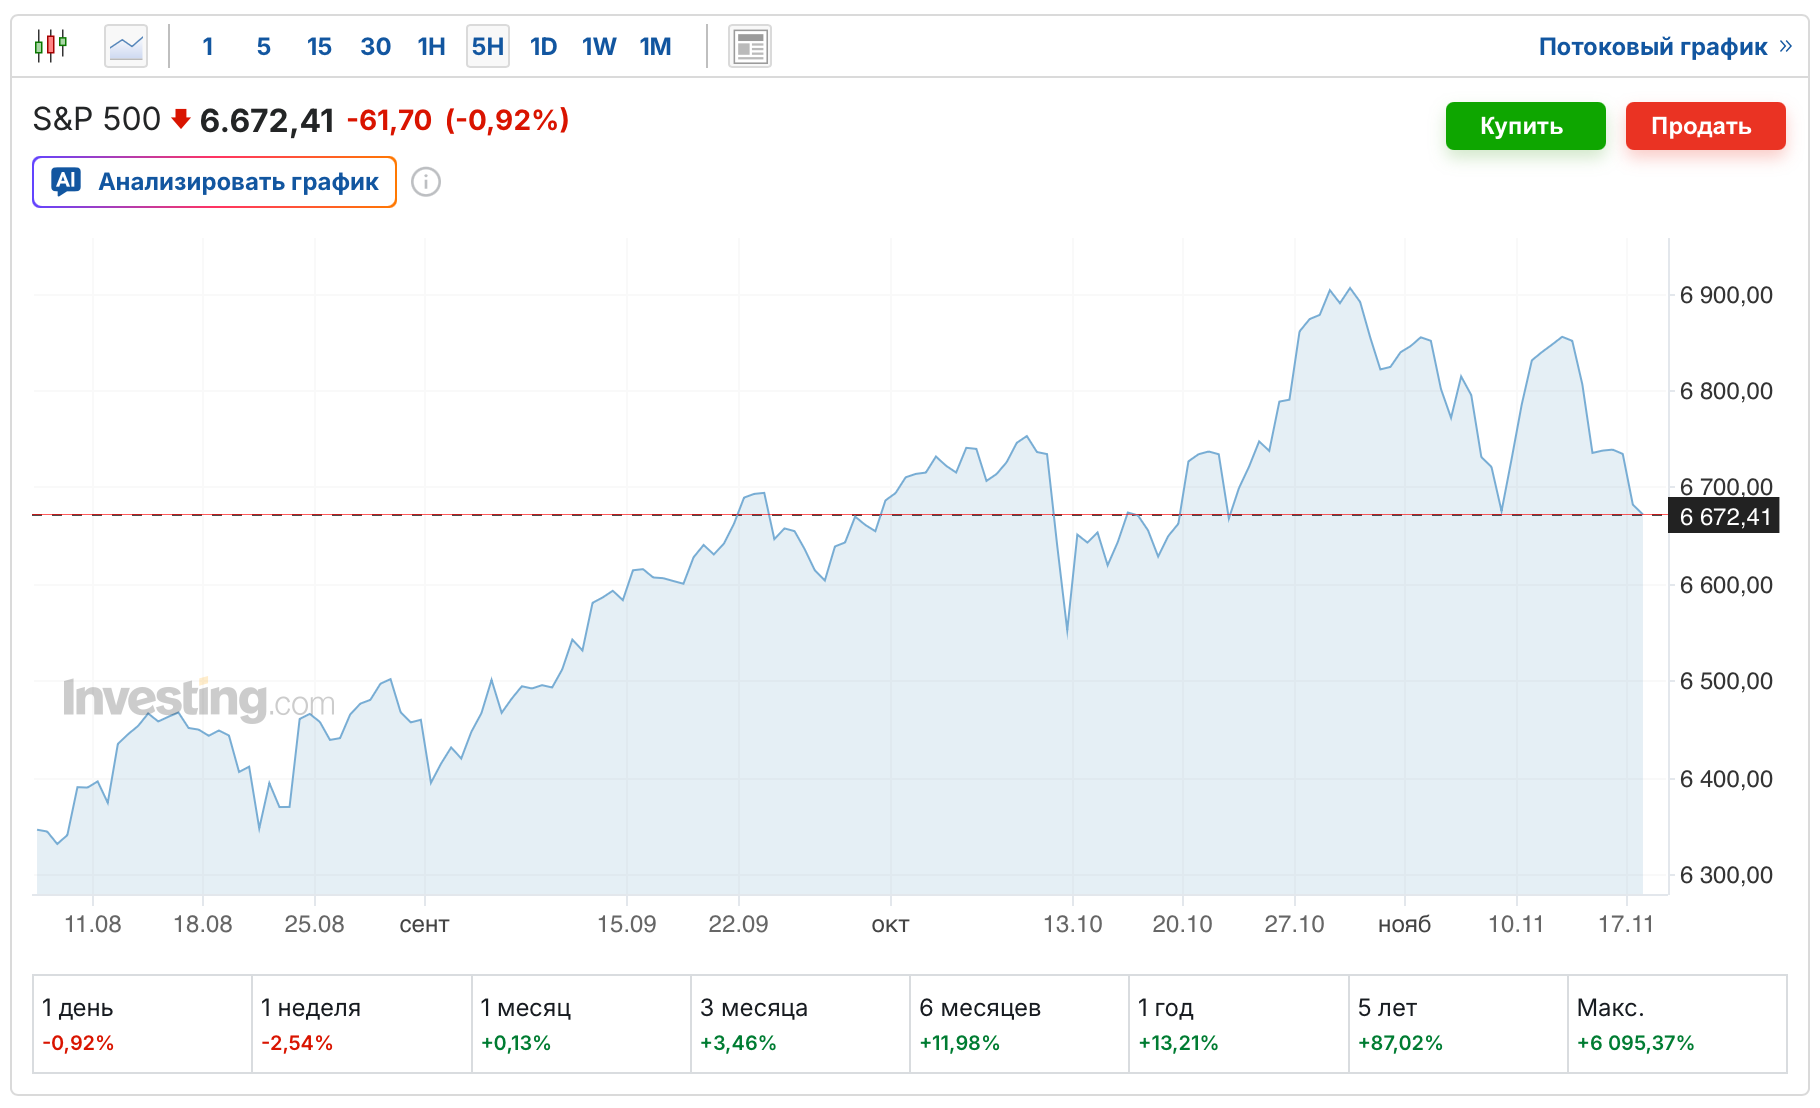This screenshot has width=1820, height=1108.
Task: Click the Анализировать график button
Action: (x=214, y=182)
